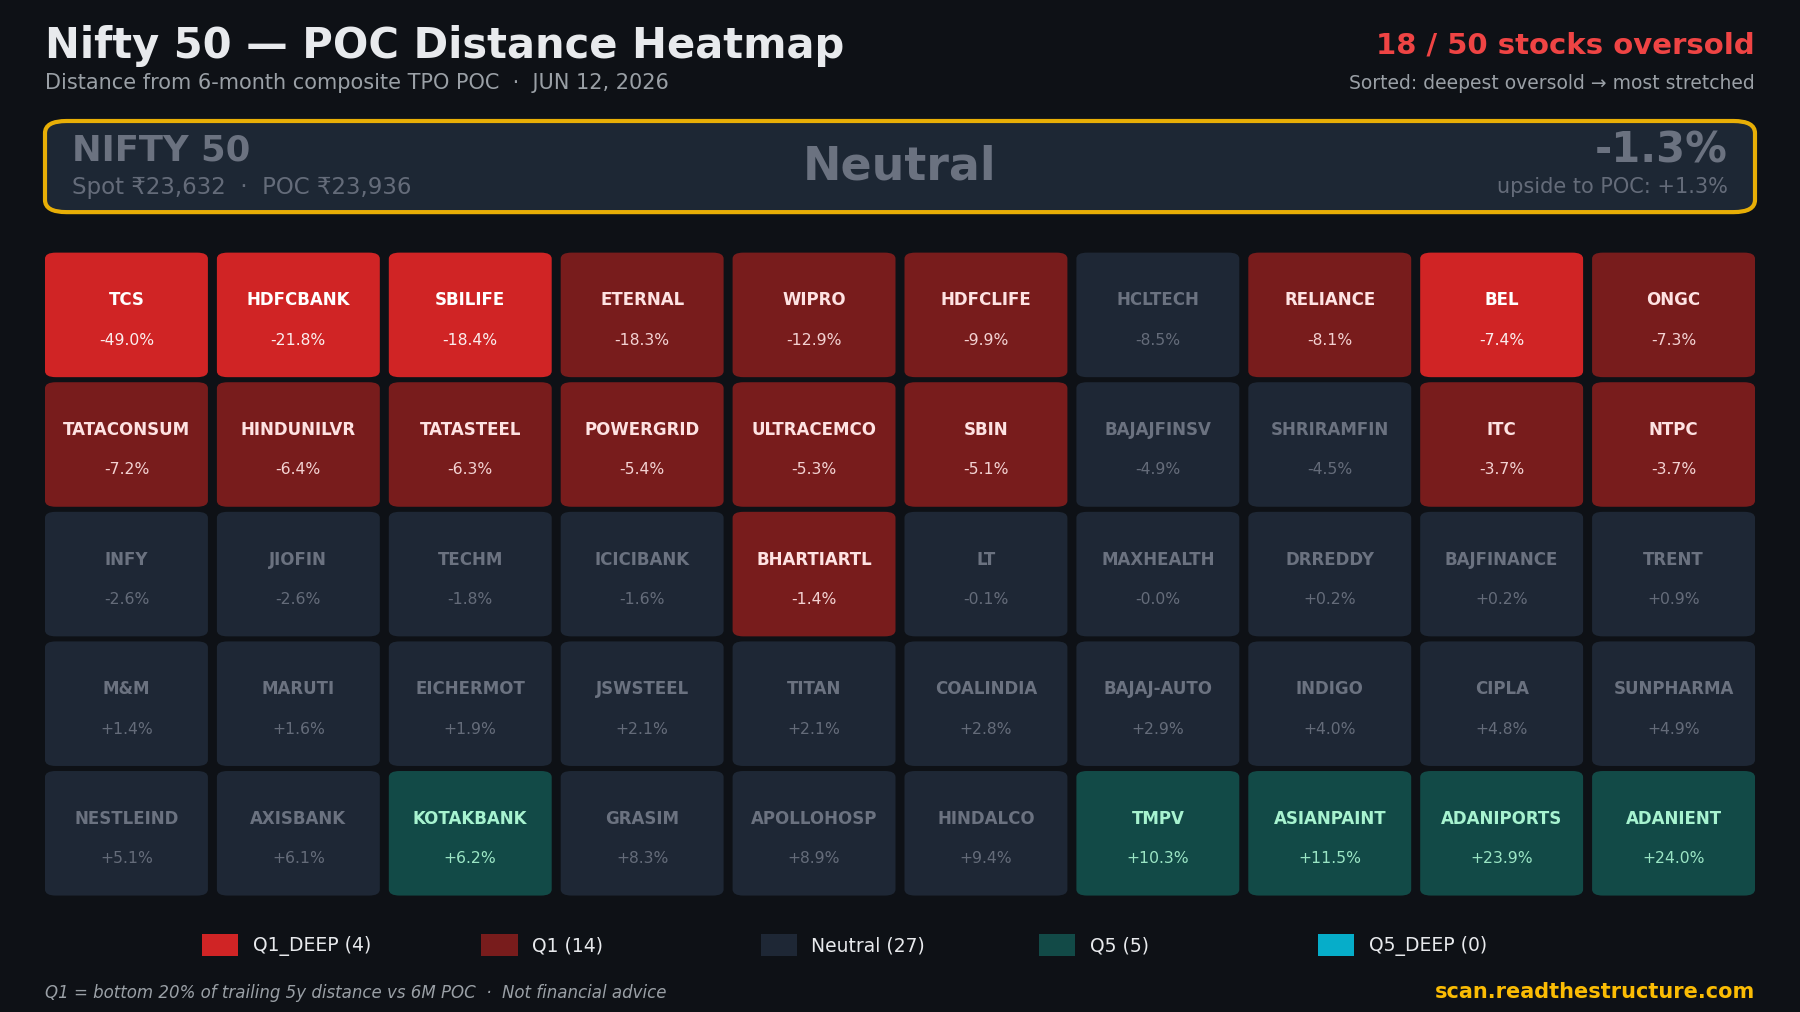Screen dimensions: 1800x1012
Task: Open the ULTRACEMCO tile
Action: [x=814, y=445]
